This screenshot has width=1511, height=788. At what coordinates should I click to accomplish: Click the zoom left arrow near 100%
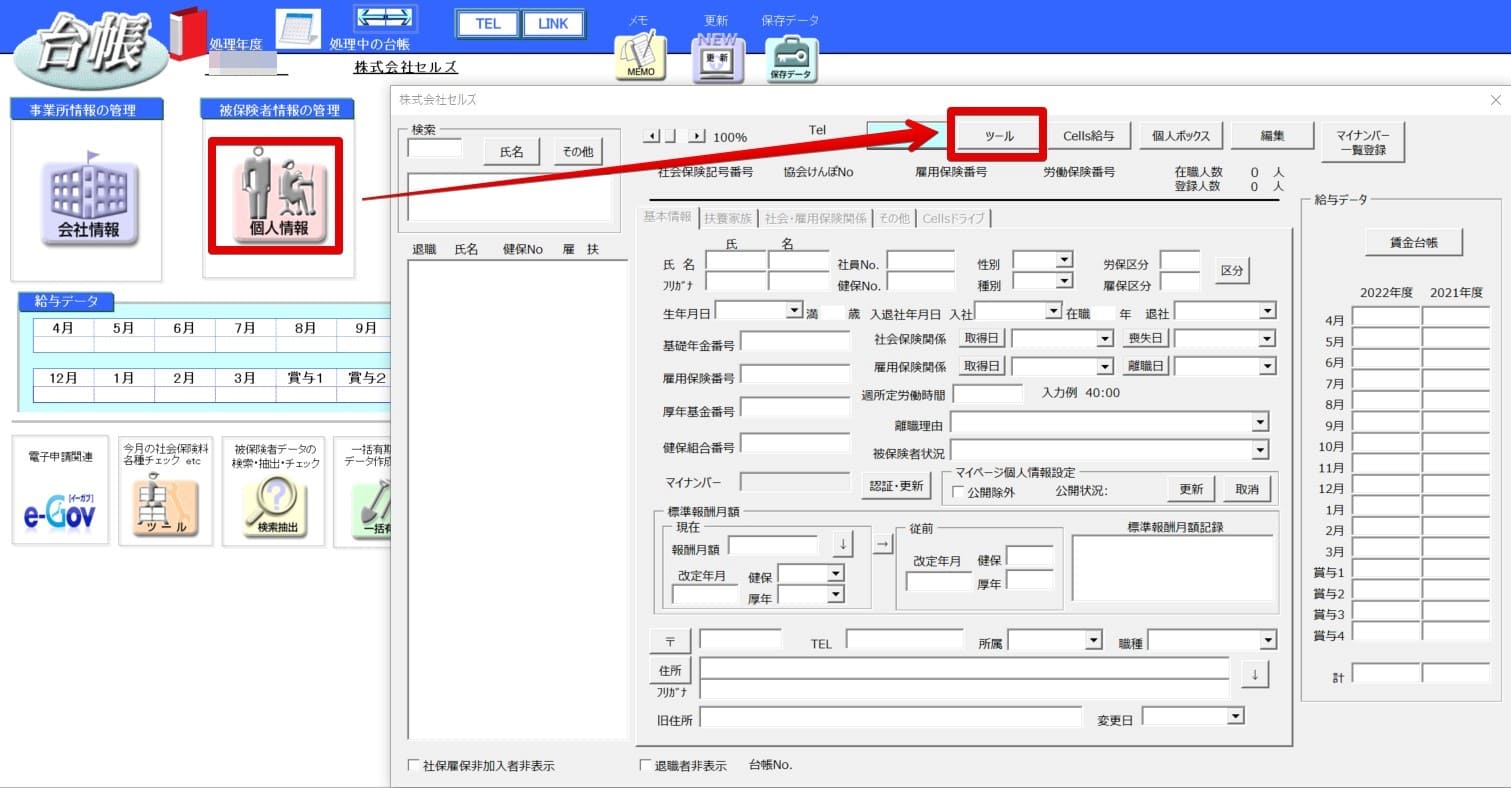(x=651, y=136)
